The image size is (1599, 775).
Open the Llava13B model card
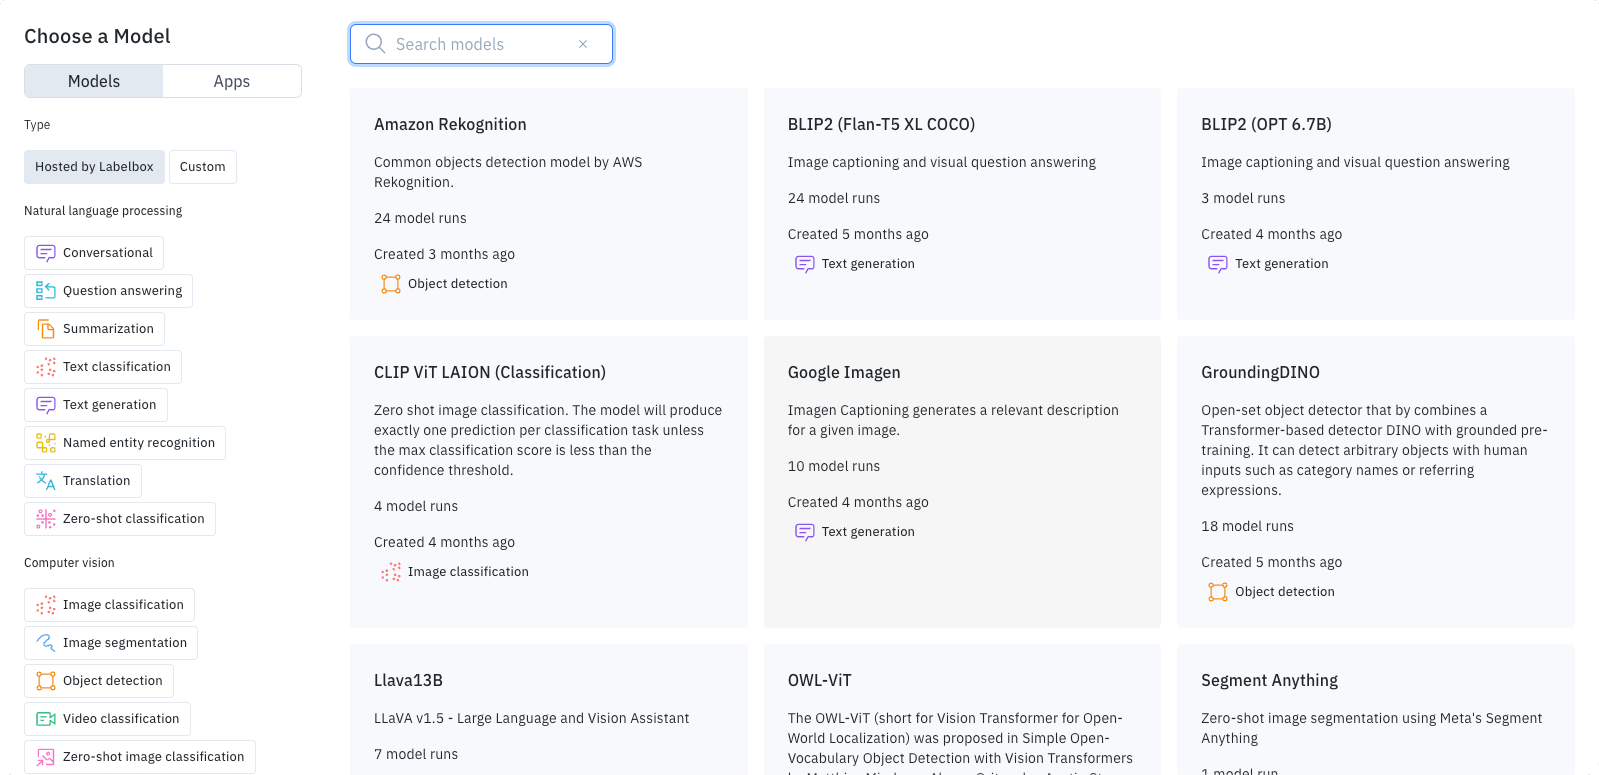point(549,709)
